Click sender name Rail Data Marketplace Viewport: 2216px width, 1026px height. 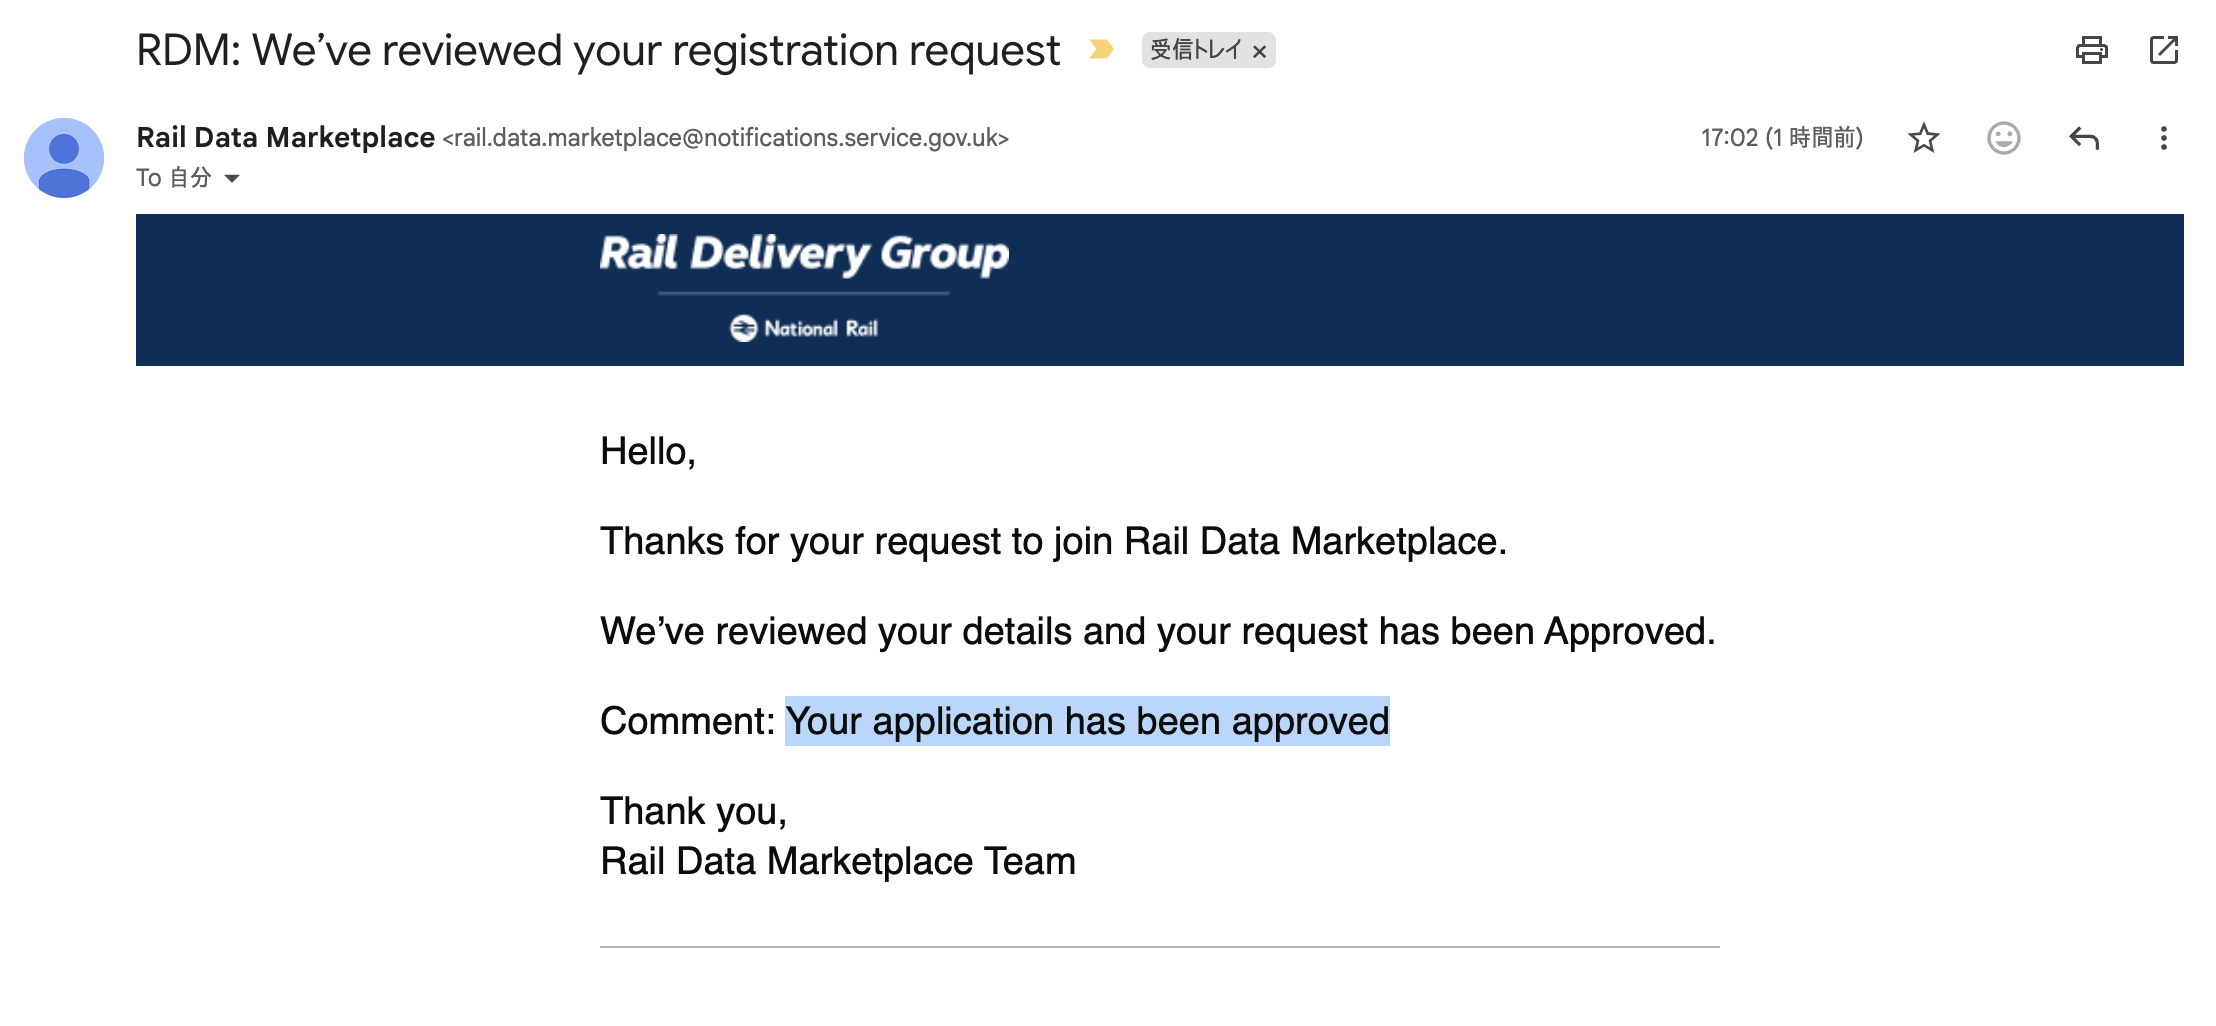pyautogui.click(x=285, y=137)
